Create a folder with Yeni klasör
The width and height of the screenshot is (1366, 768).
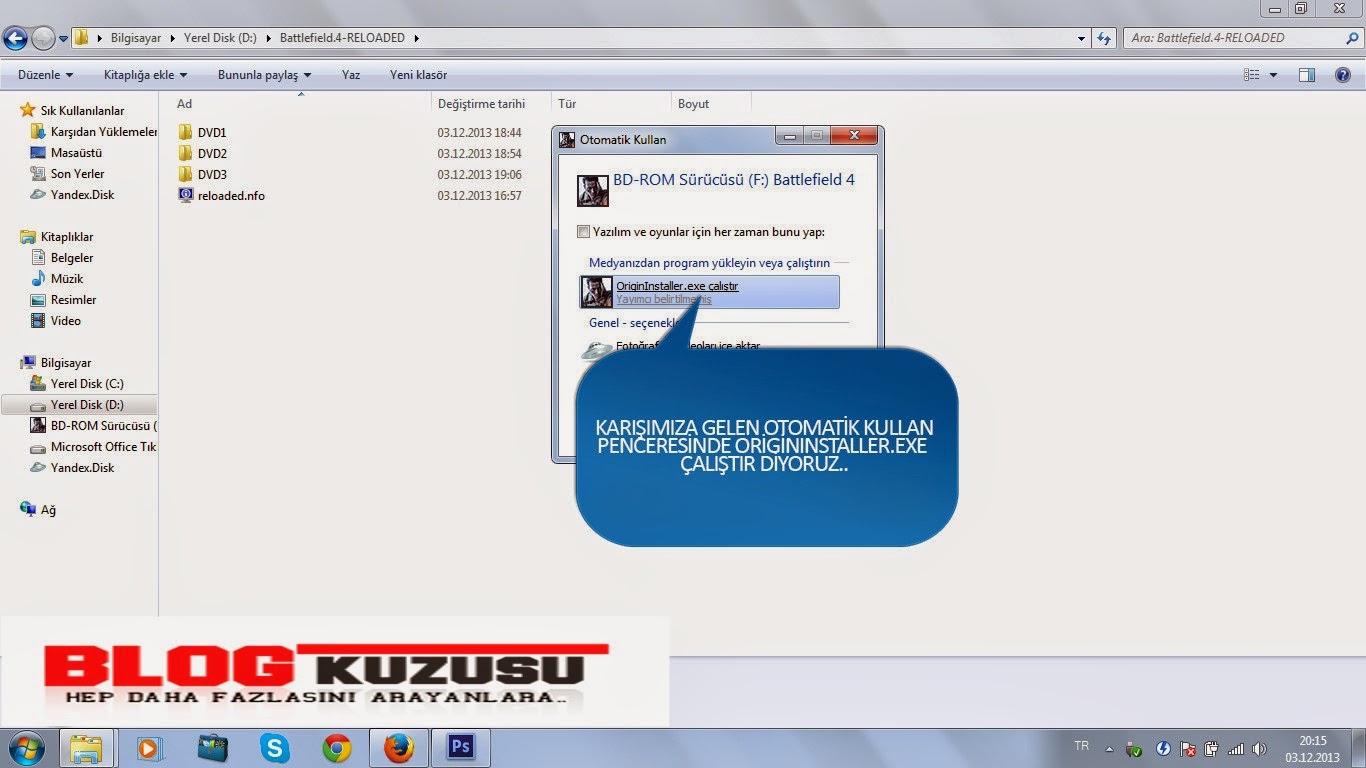(x=418, y=75)
